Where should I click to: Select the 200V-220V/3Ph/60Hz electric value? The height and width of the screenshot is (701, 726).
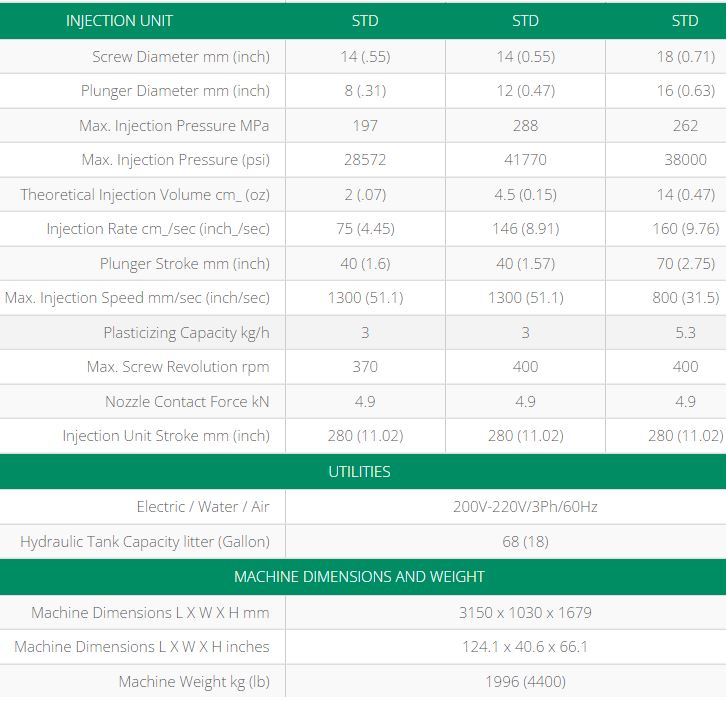[525, 507]
